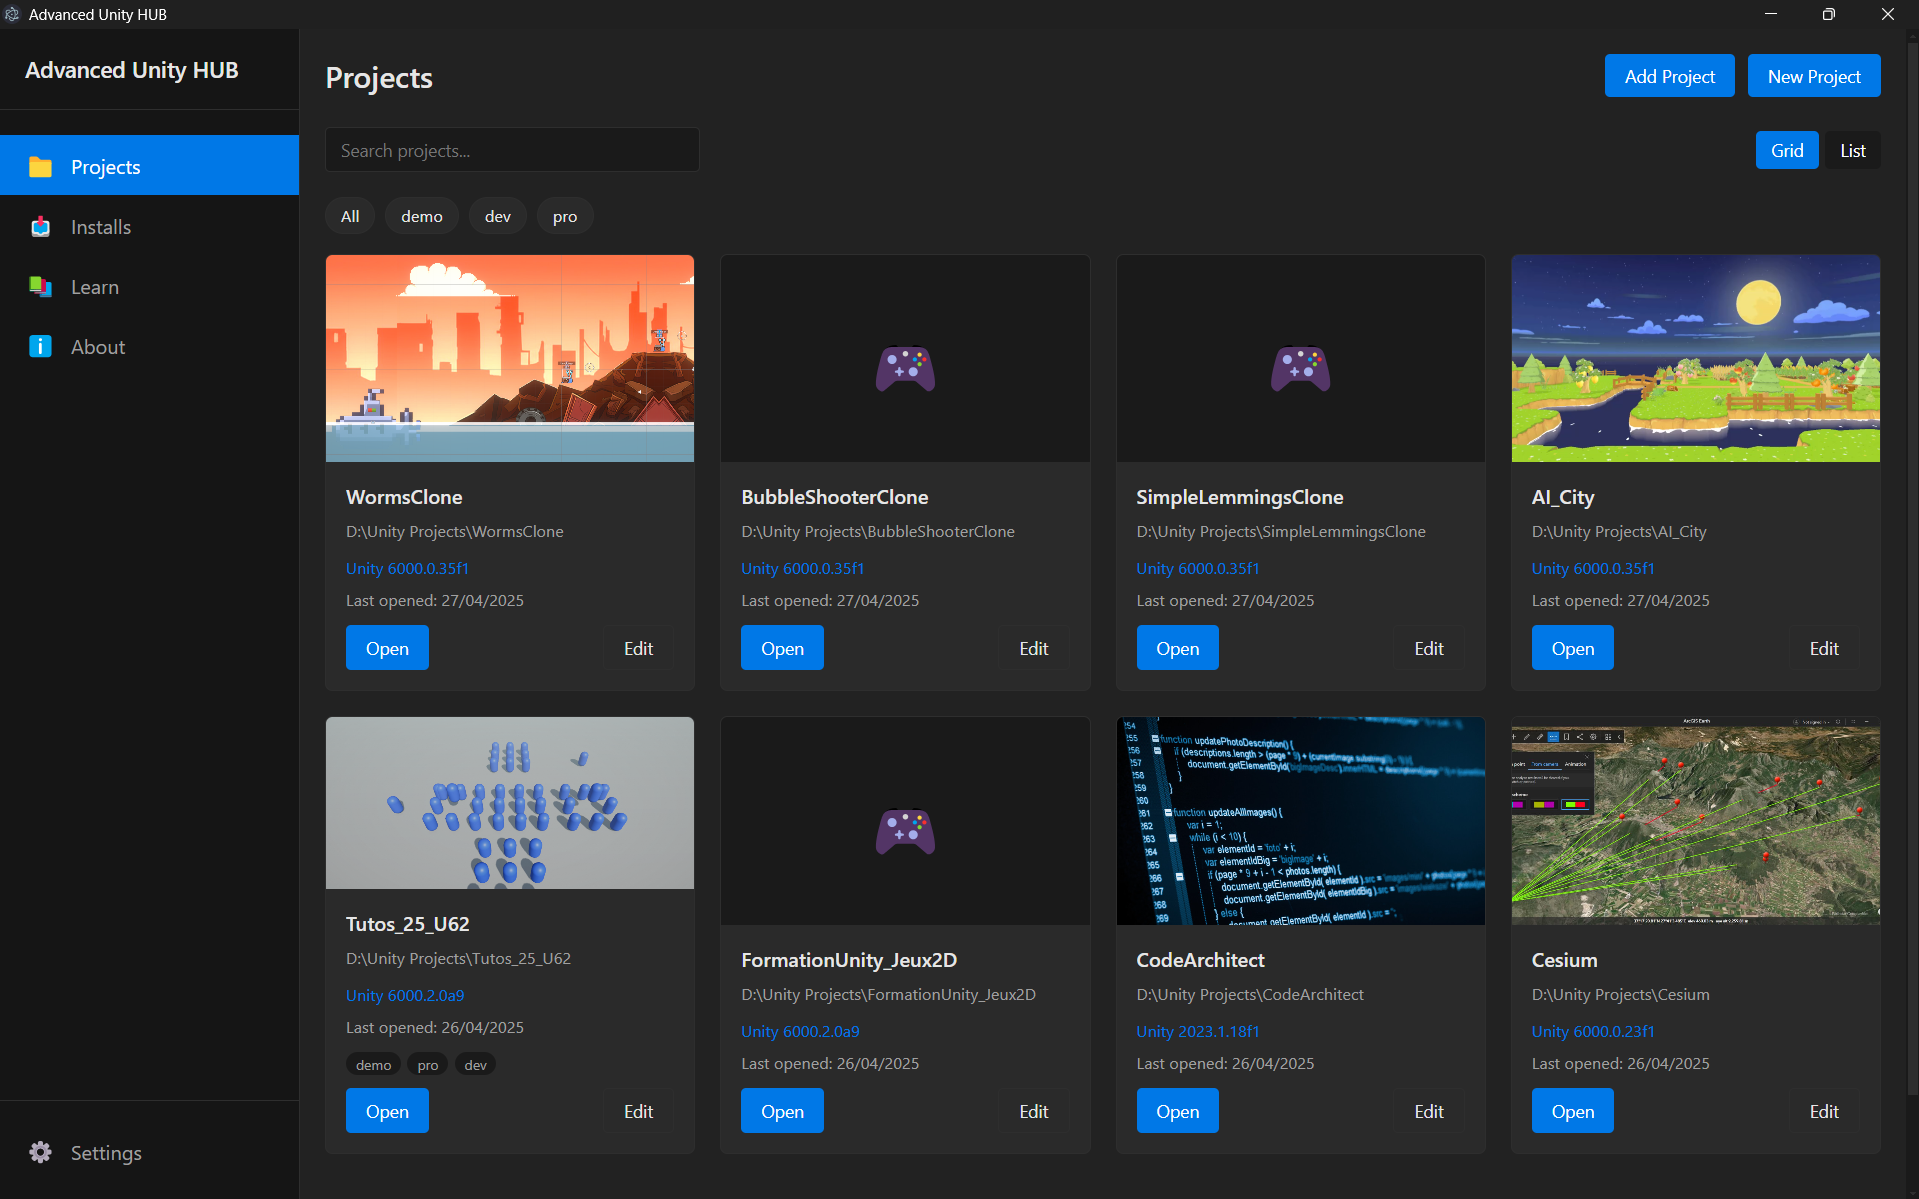Viewport: 1919px width, 1199px height.
Task: Click the About info icon in sidebar
Action: point(40,347)
